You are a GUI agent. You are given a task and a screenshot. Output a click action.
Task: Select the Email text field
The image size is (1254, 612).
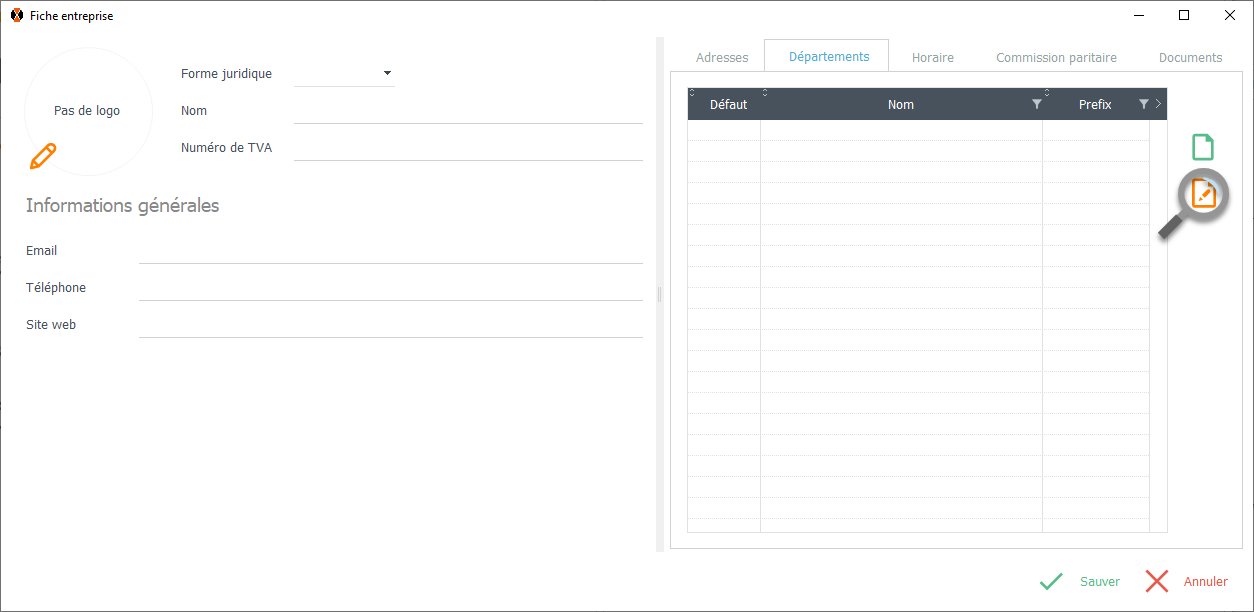coord(390,251)
